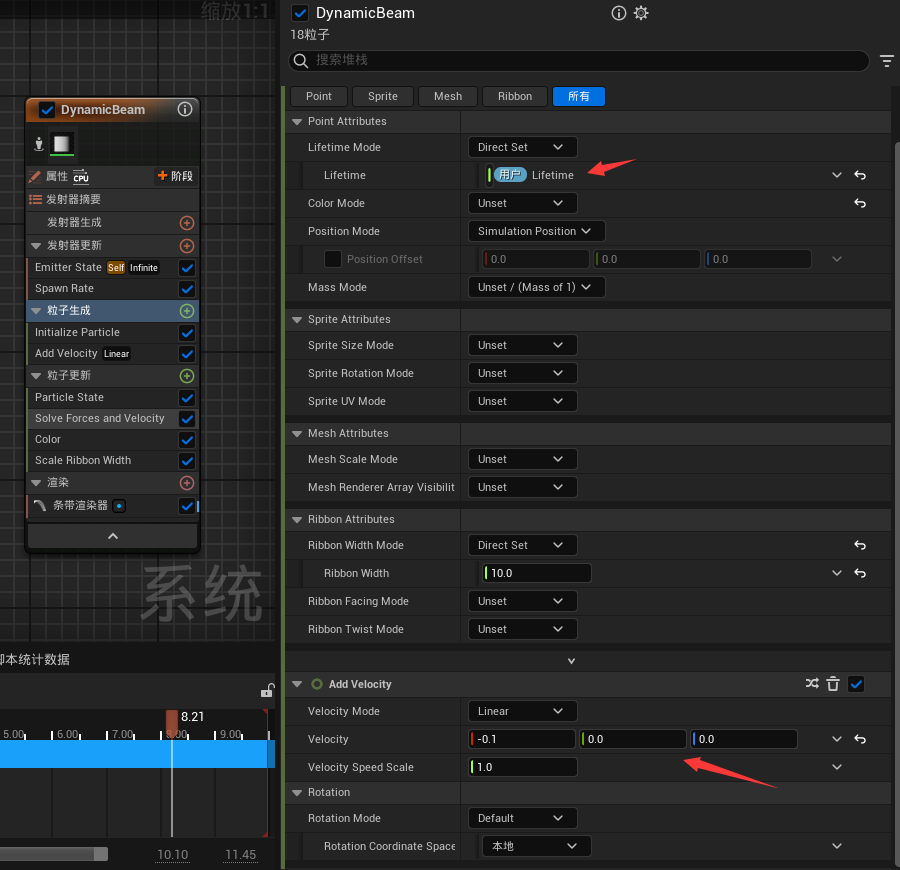Screen dimensions: 900x870
Task: Disable the Initialize Particle module checkbox
Action: [x=187, y=333]
